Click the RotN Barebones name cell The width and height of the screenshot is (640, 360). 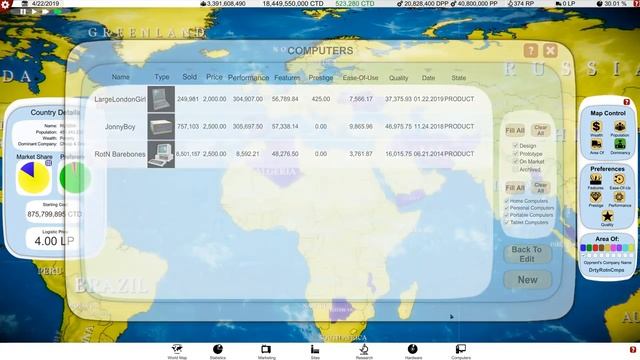pyautogui.click(x=120, y=154)
